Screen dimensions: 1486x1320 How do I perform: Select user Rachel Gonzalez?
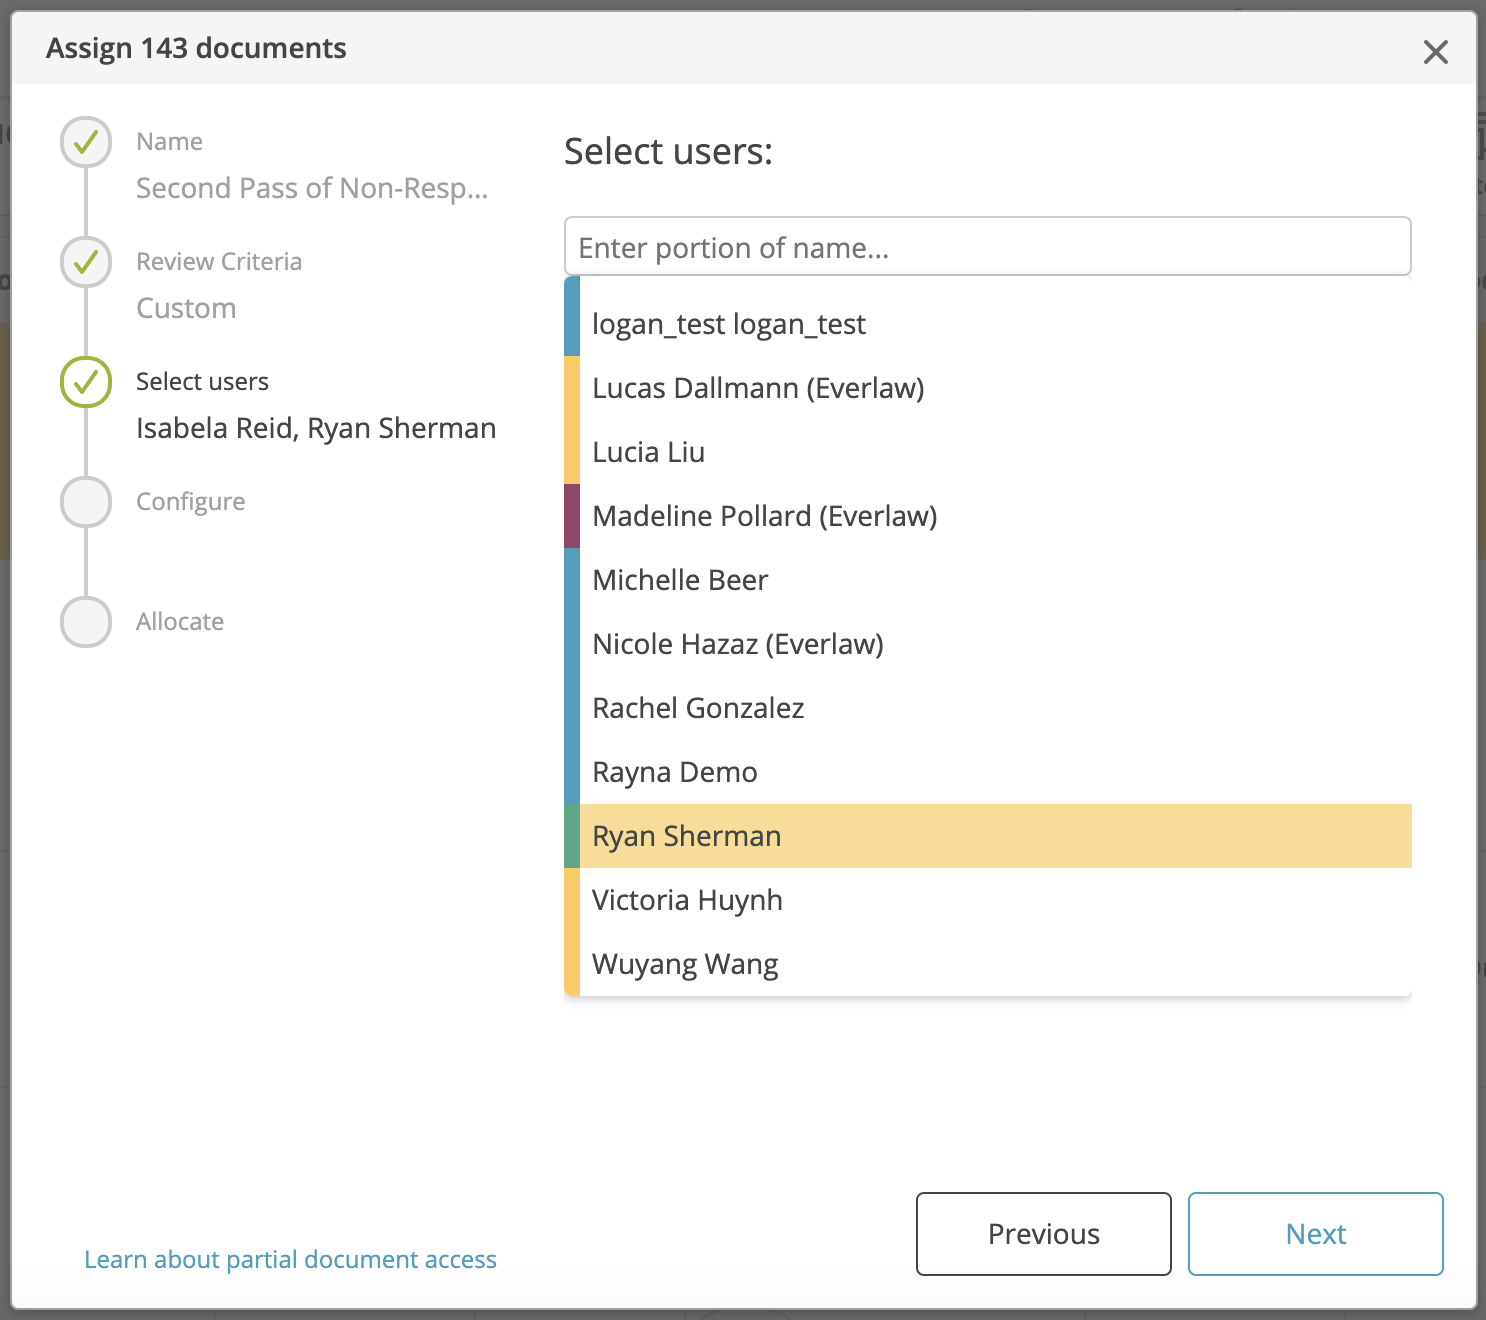pos(988,708)
